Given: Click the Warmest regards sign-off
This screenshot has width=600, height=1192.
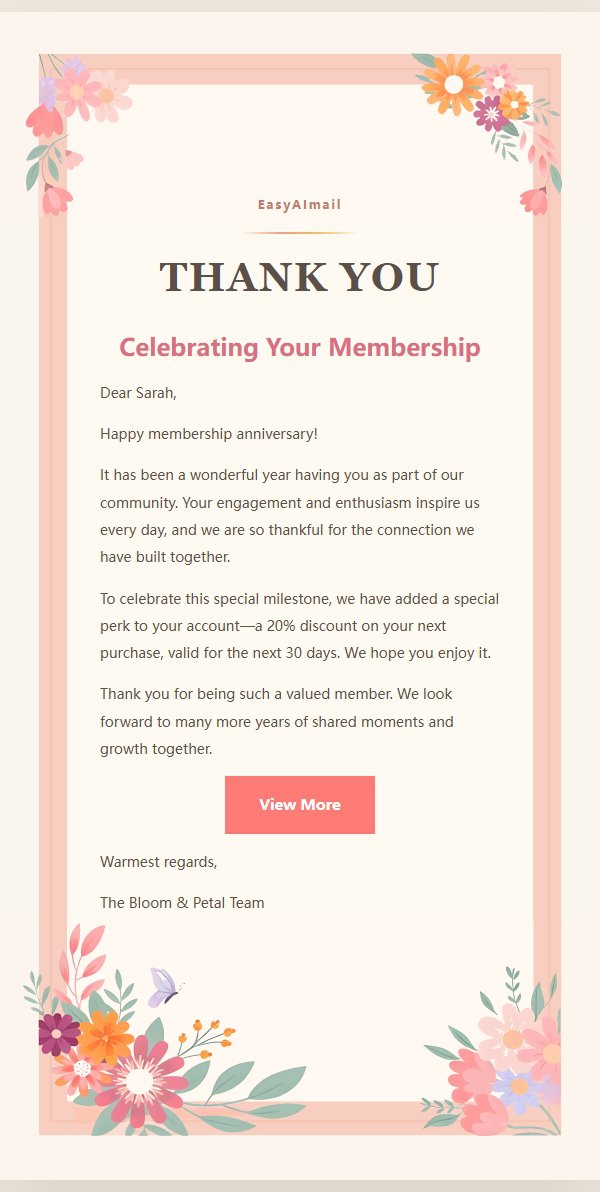Looking at the screenshot, I should pos(159,862).
